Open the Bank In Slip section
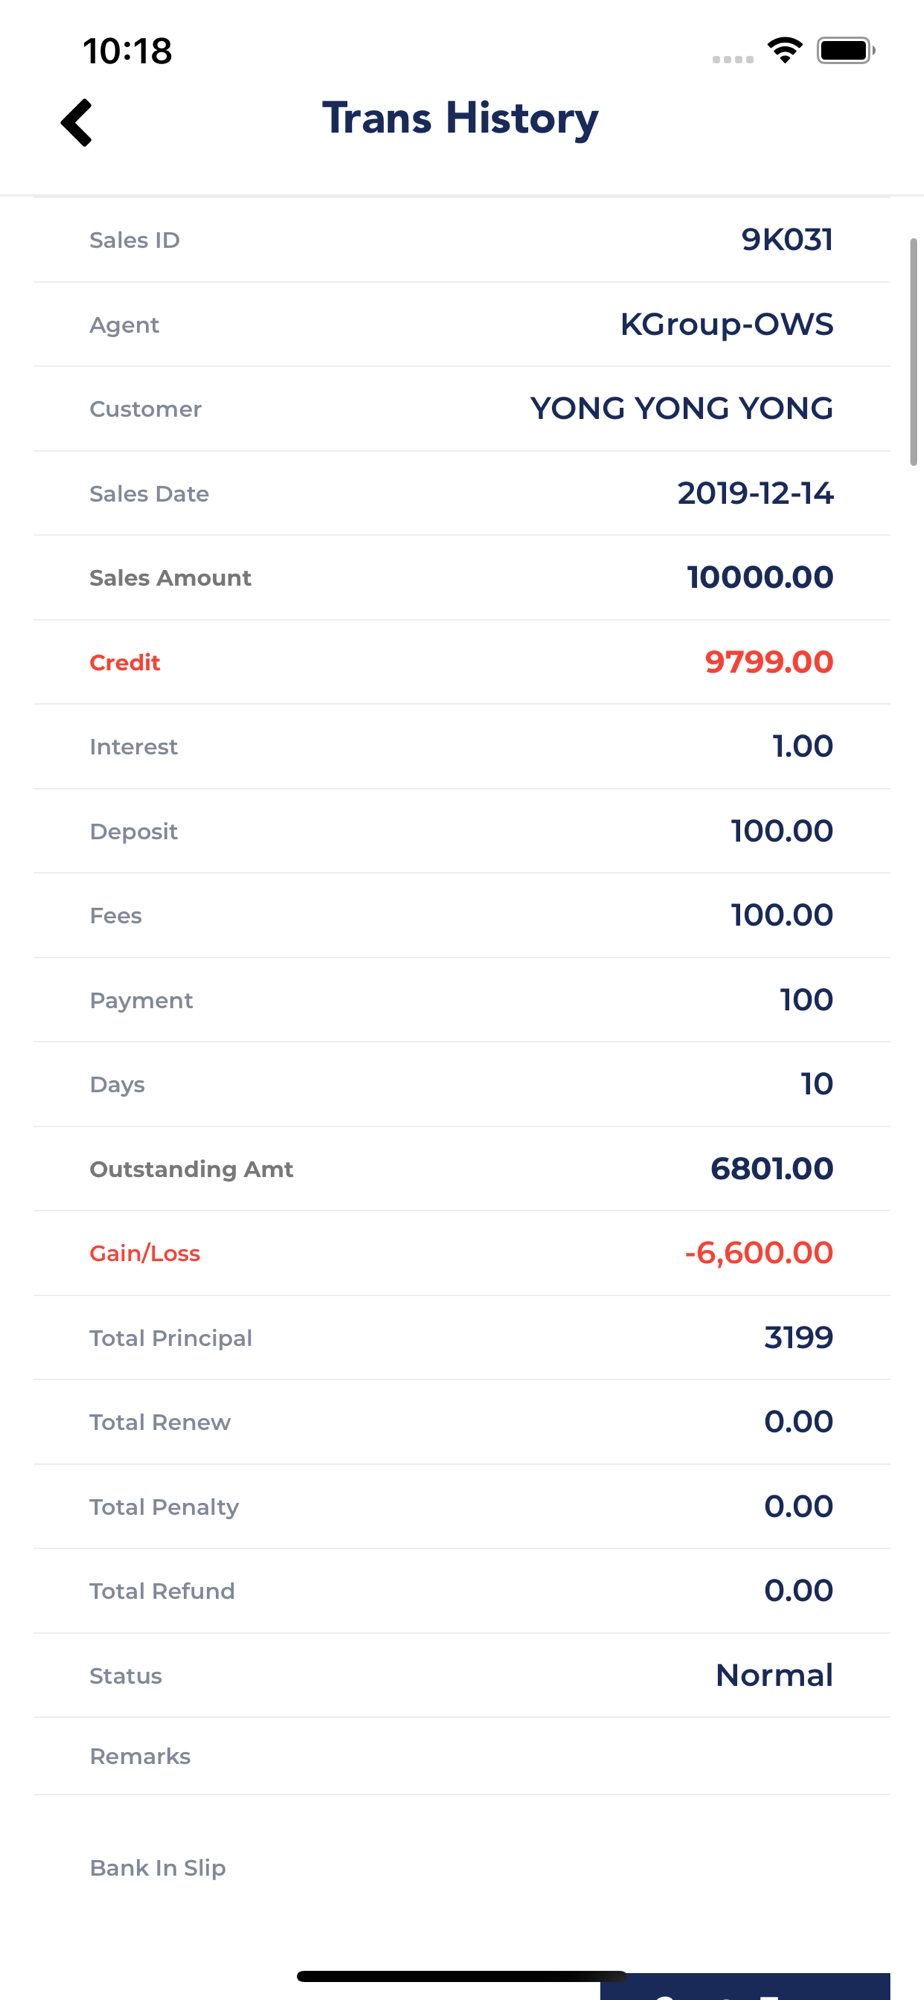This screenshot has width=924, height=2000. (x=158, y=1868)
